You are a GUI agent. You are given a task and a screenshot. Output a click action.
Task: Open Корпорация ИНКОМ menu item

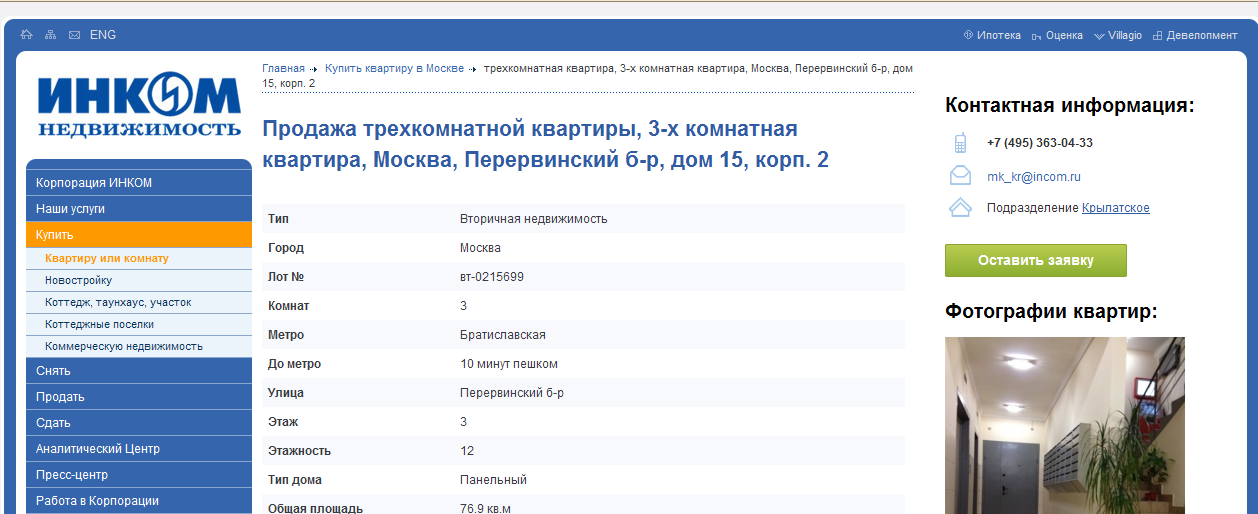pos(139,183)
